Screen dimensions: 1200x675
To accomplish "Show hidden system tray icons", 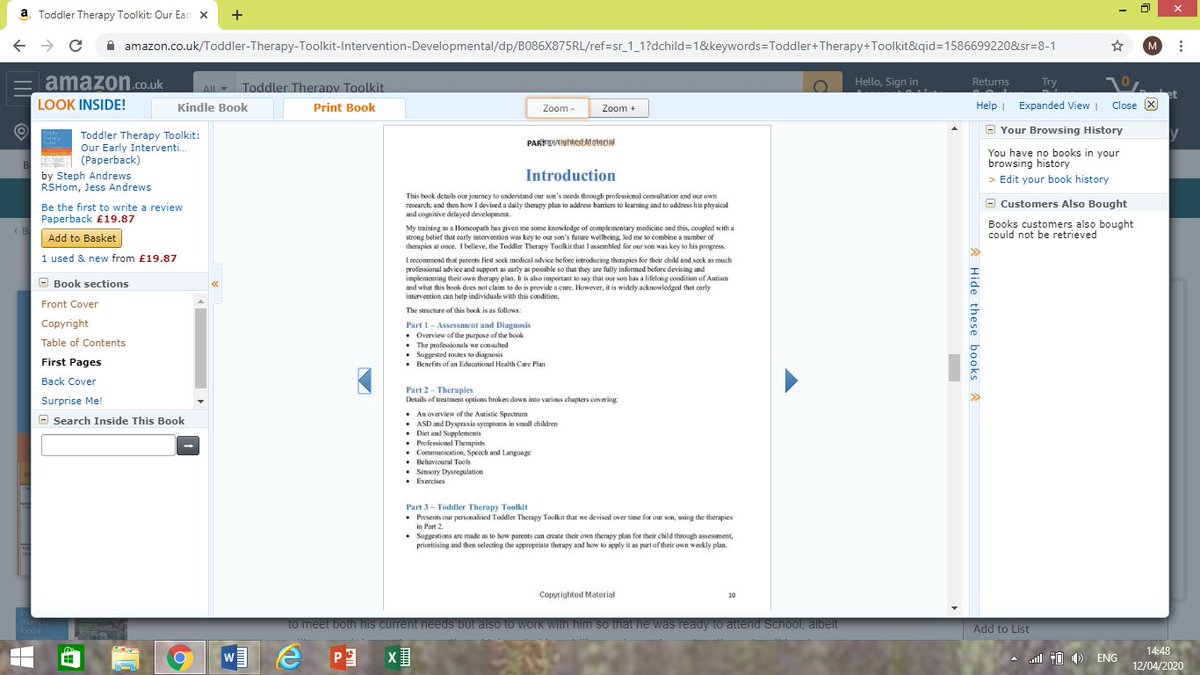I will tap(1015, 658).
